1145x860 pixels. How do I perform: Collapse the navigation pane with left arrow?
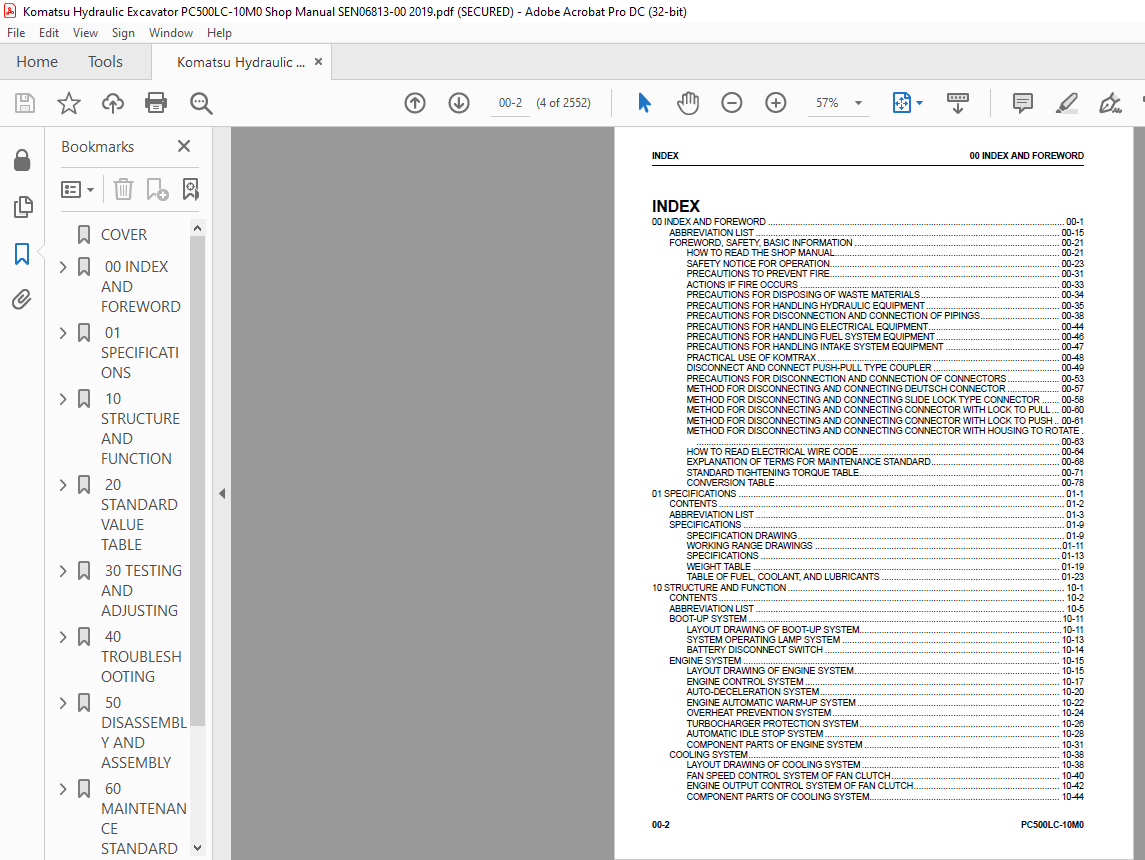click(x=222, y=494)
